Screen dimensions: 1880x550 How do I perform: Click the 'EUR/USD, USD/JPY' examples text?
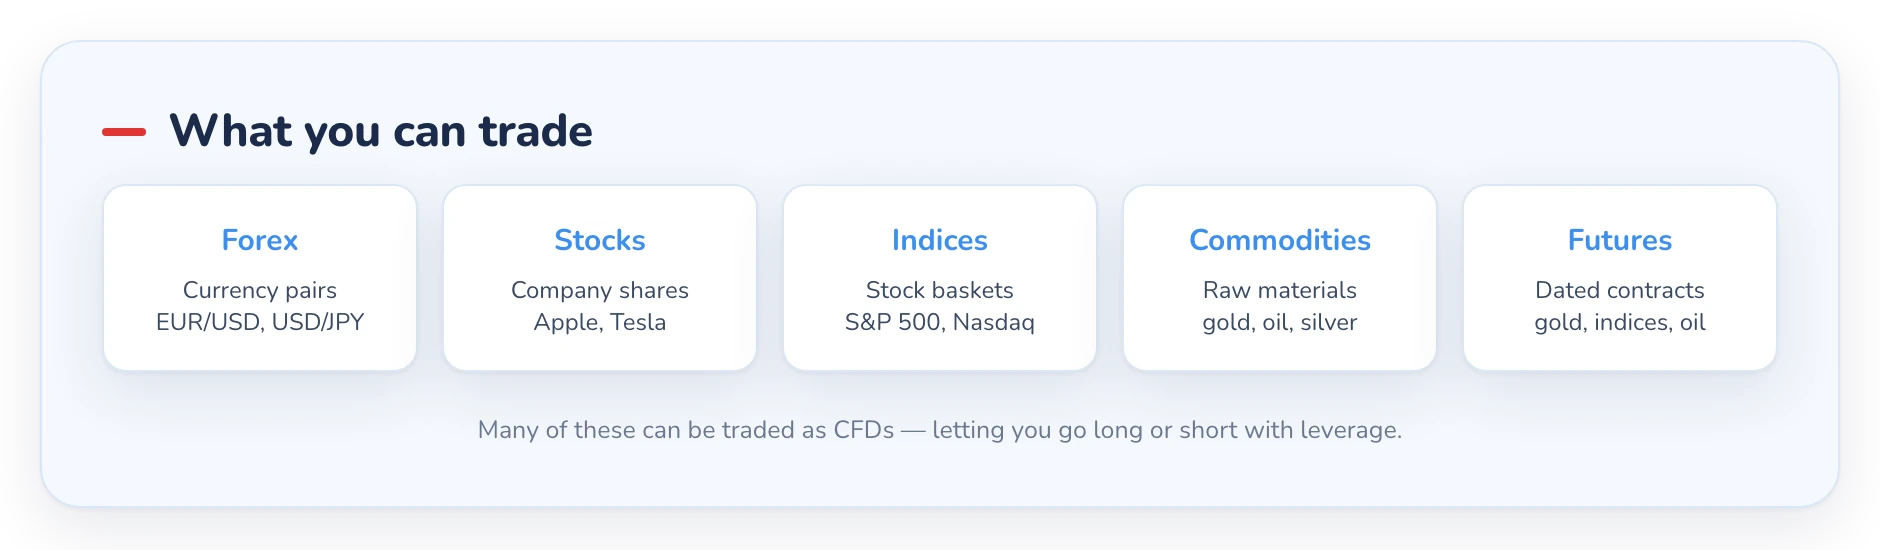tap(260, 322)
